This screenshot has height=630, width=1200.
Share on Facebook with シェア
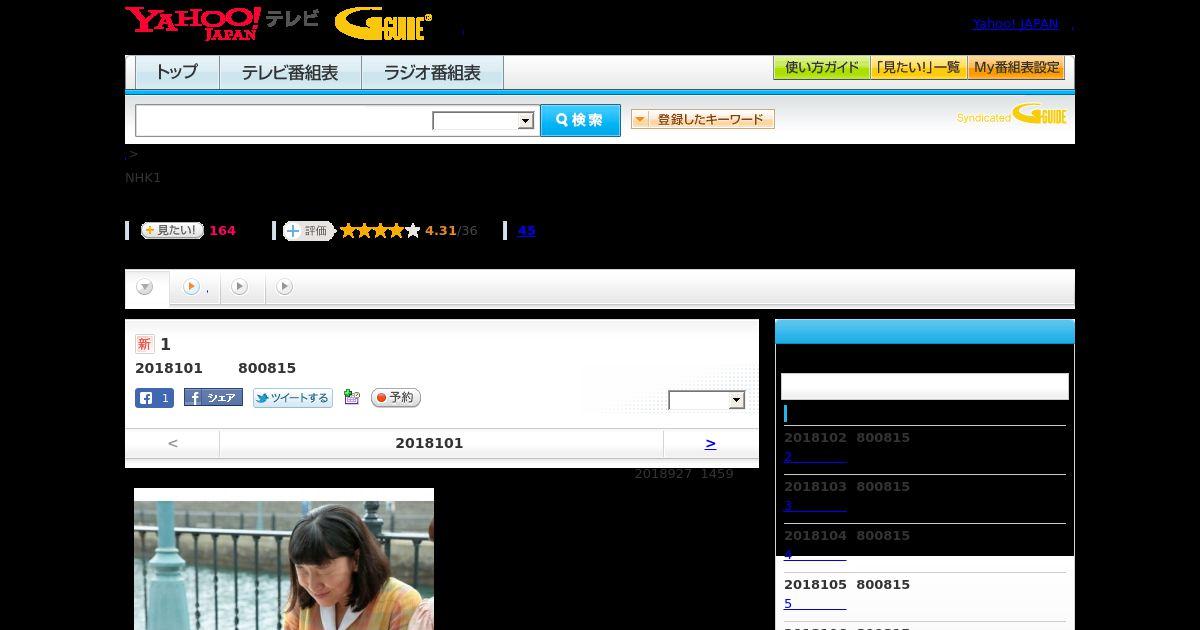coord(213,398)
